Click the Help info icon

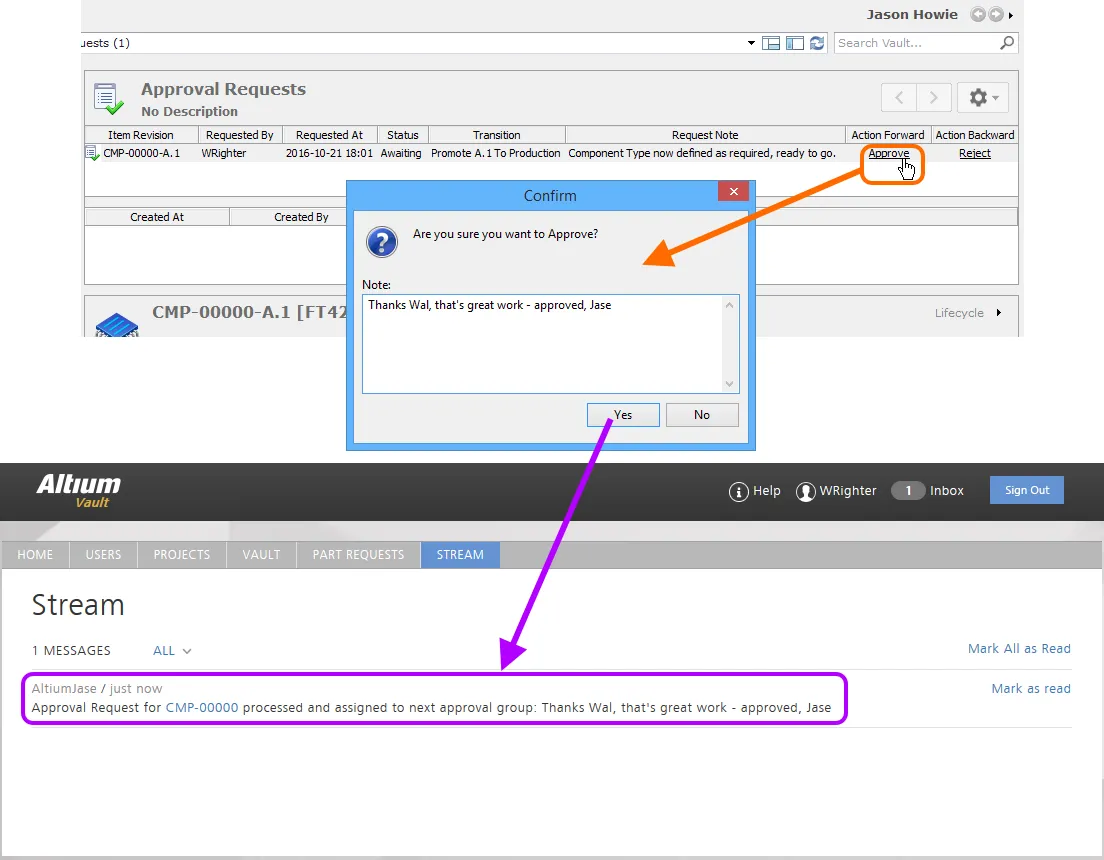[x=738, y=492]
